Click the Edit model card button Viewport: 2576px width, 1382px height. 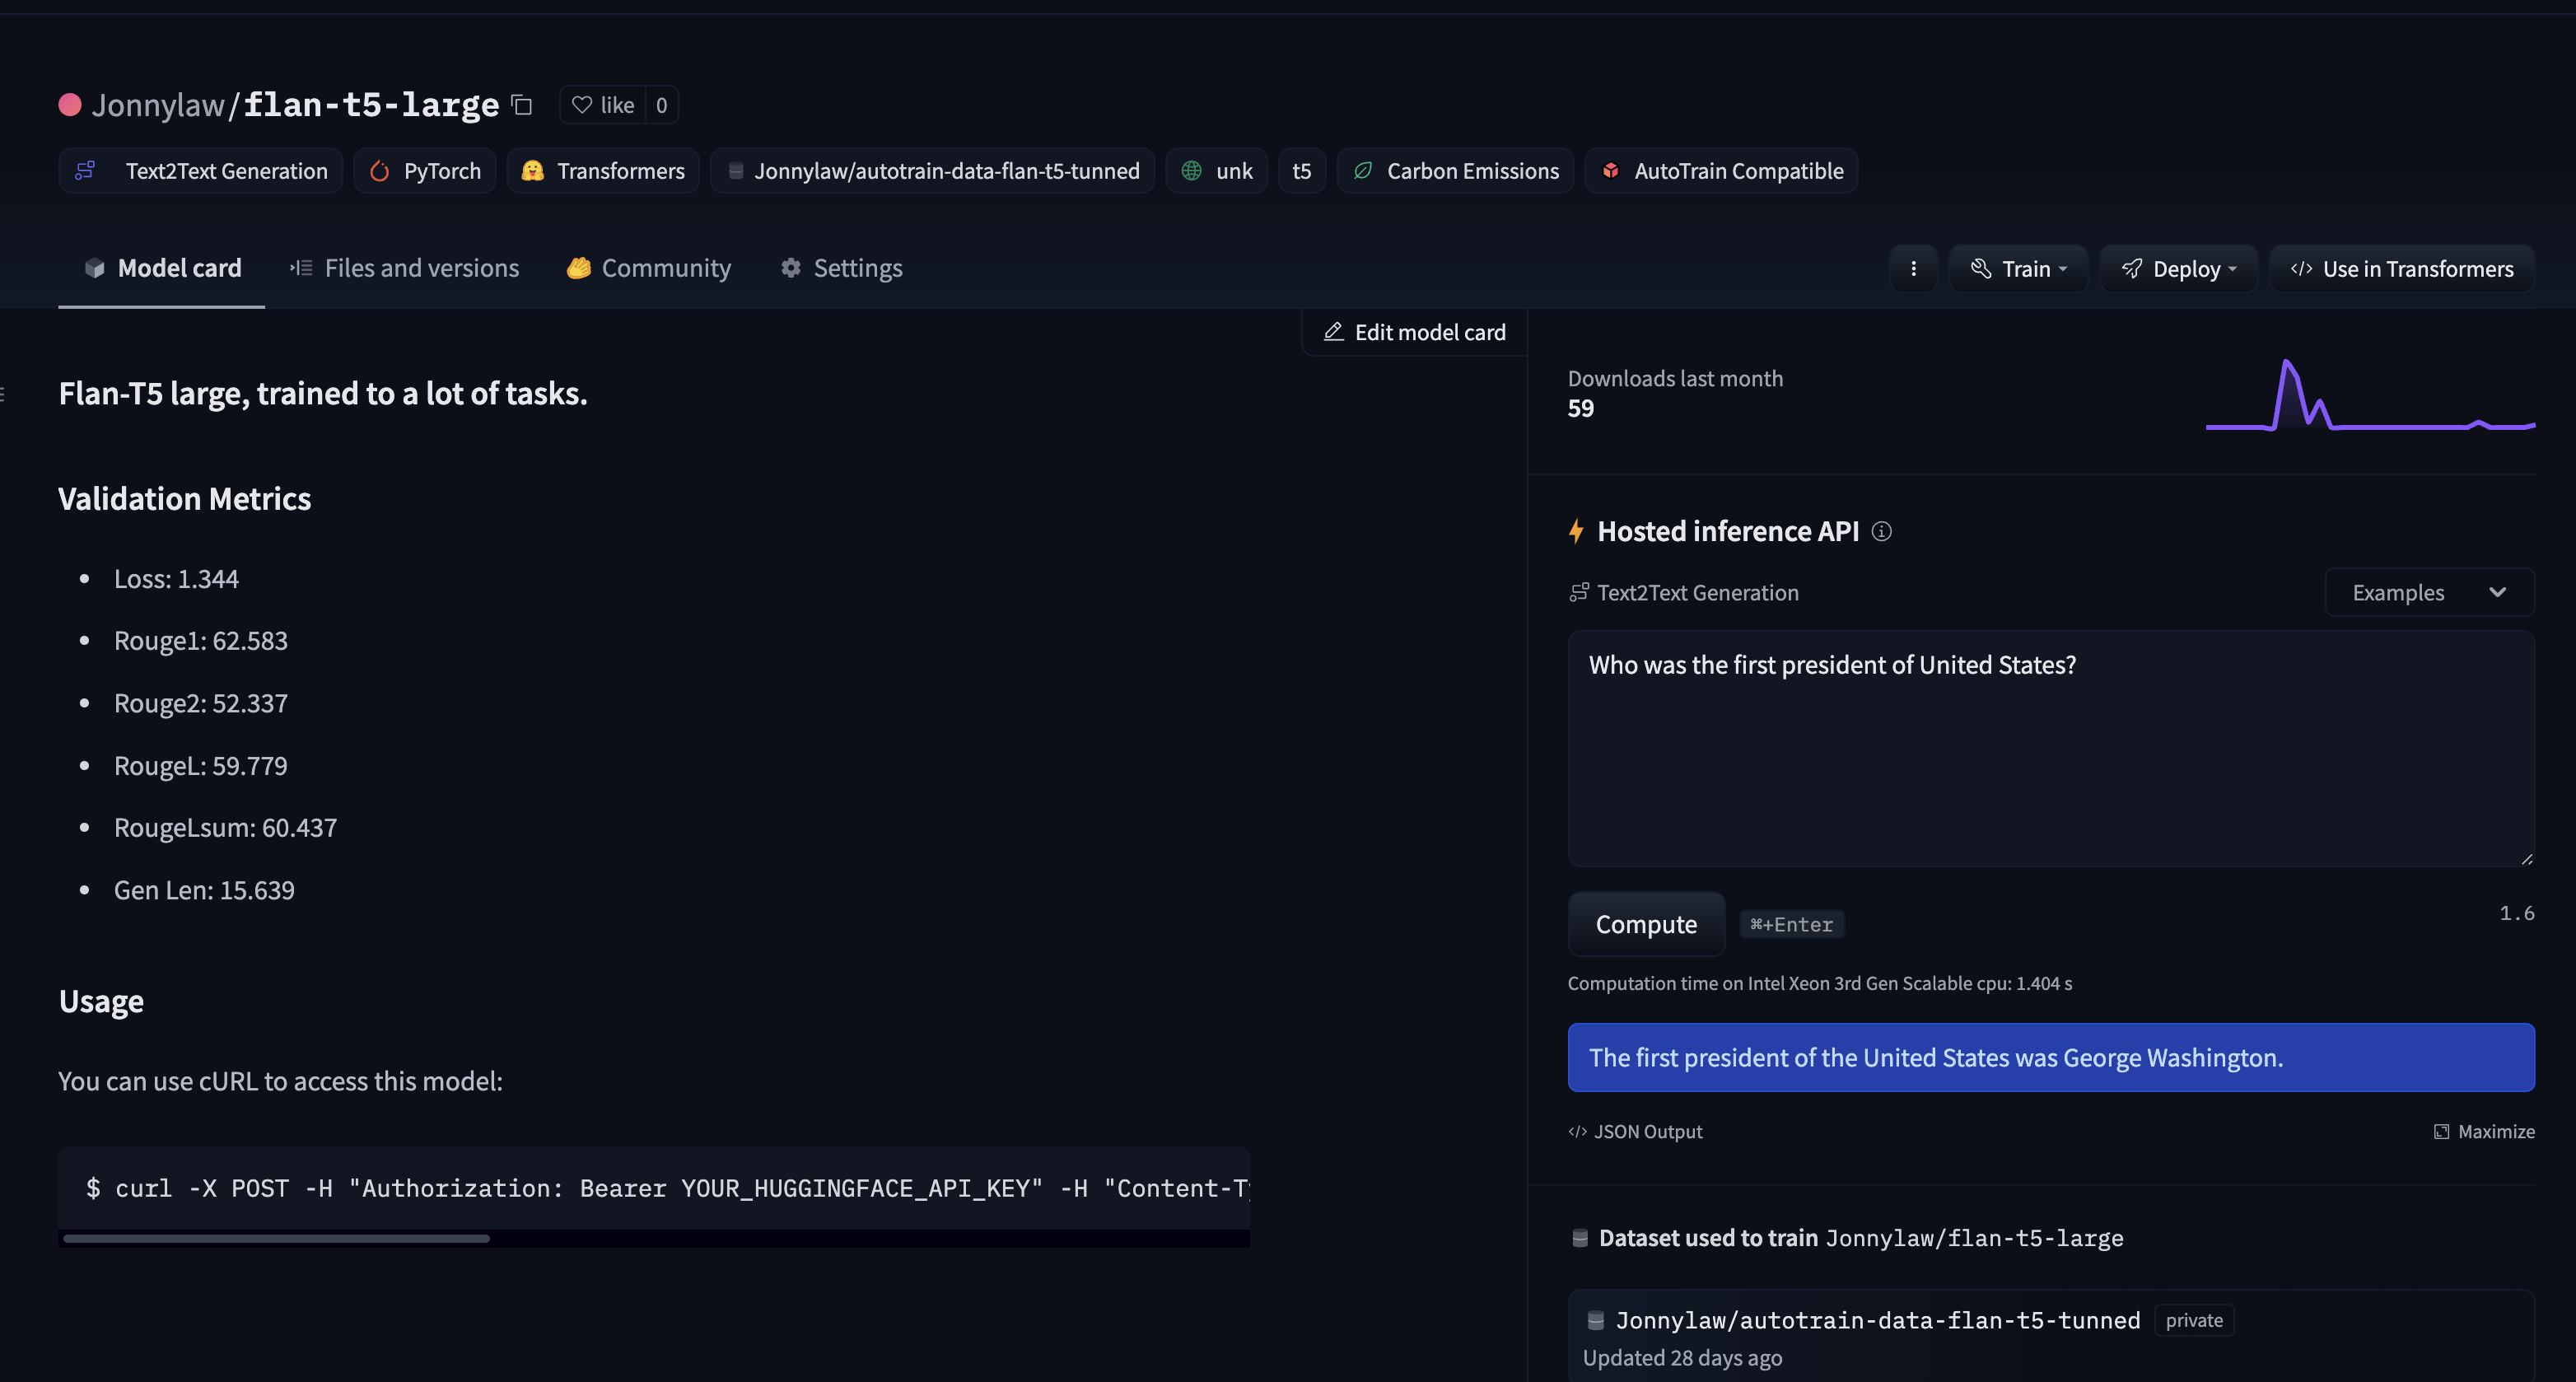(x=1414, y=332)
